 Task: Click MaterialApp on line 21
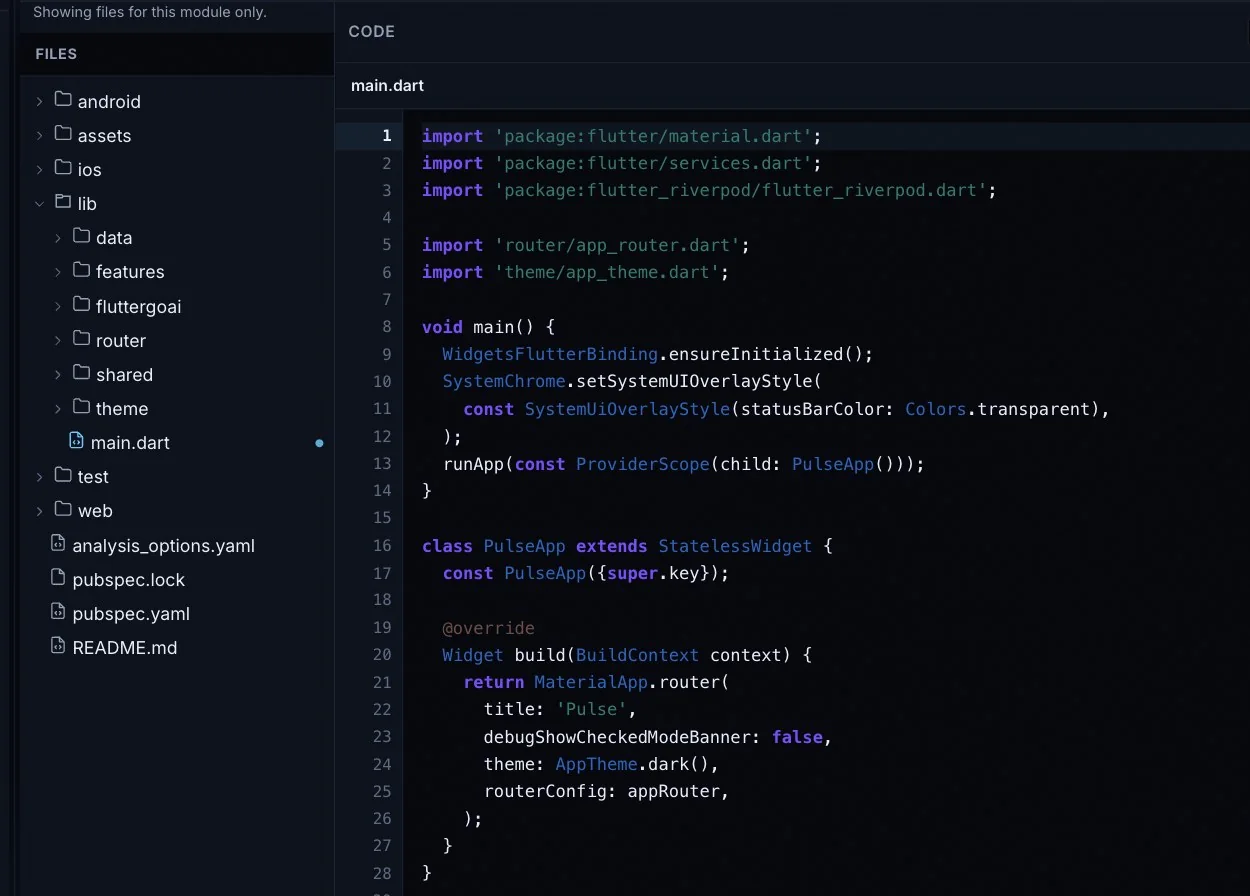[x=591, y=682]
